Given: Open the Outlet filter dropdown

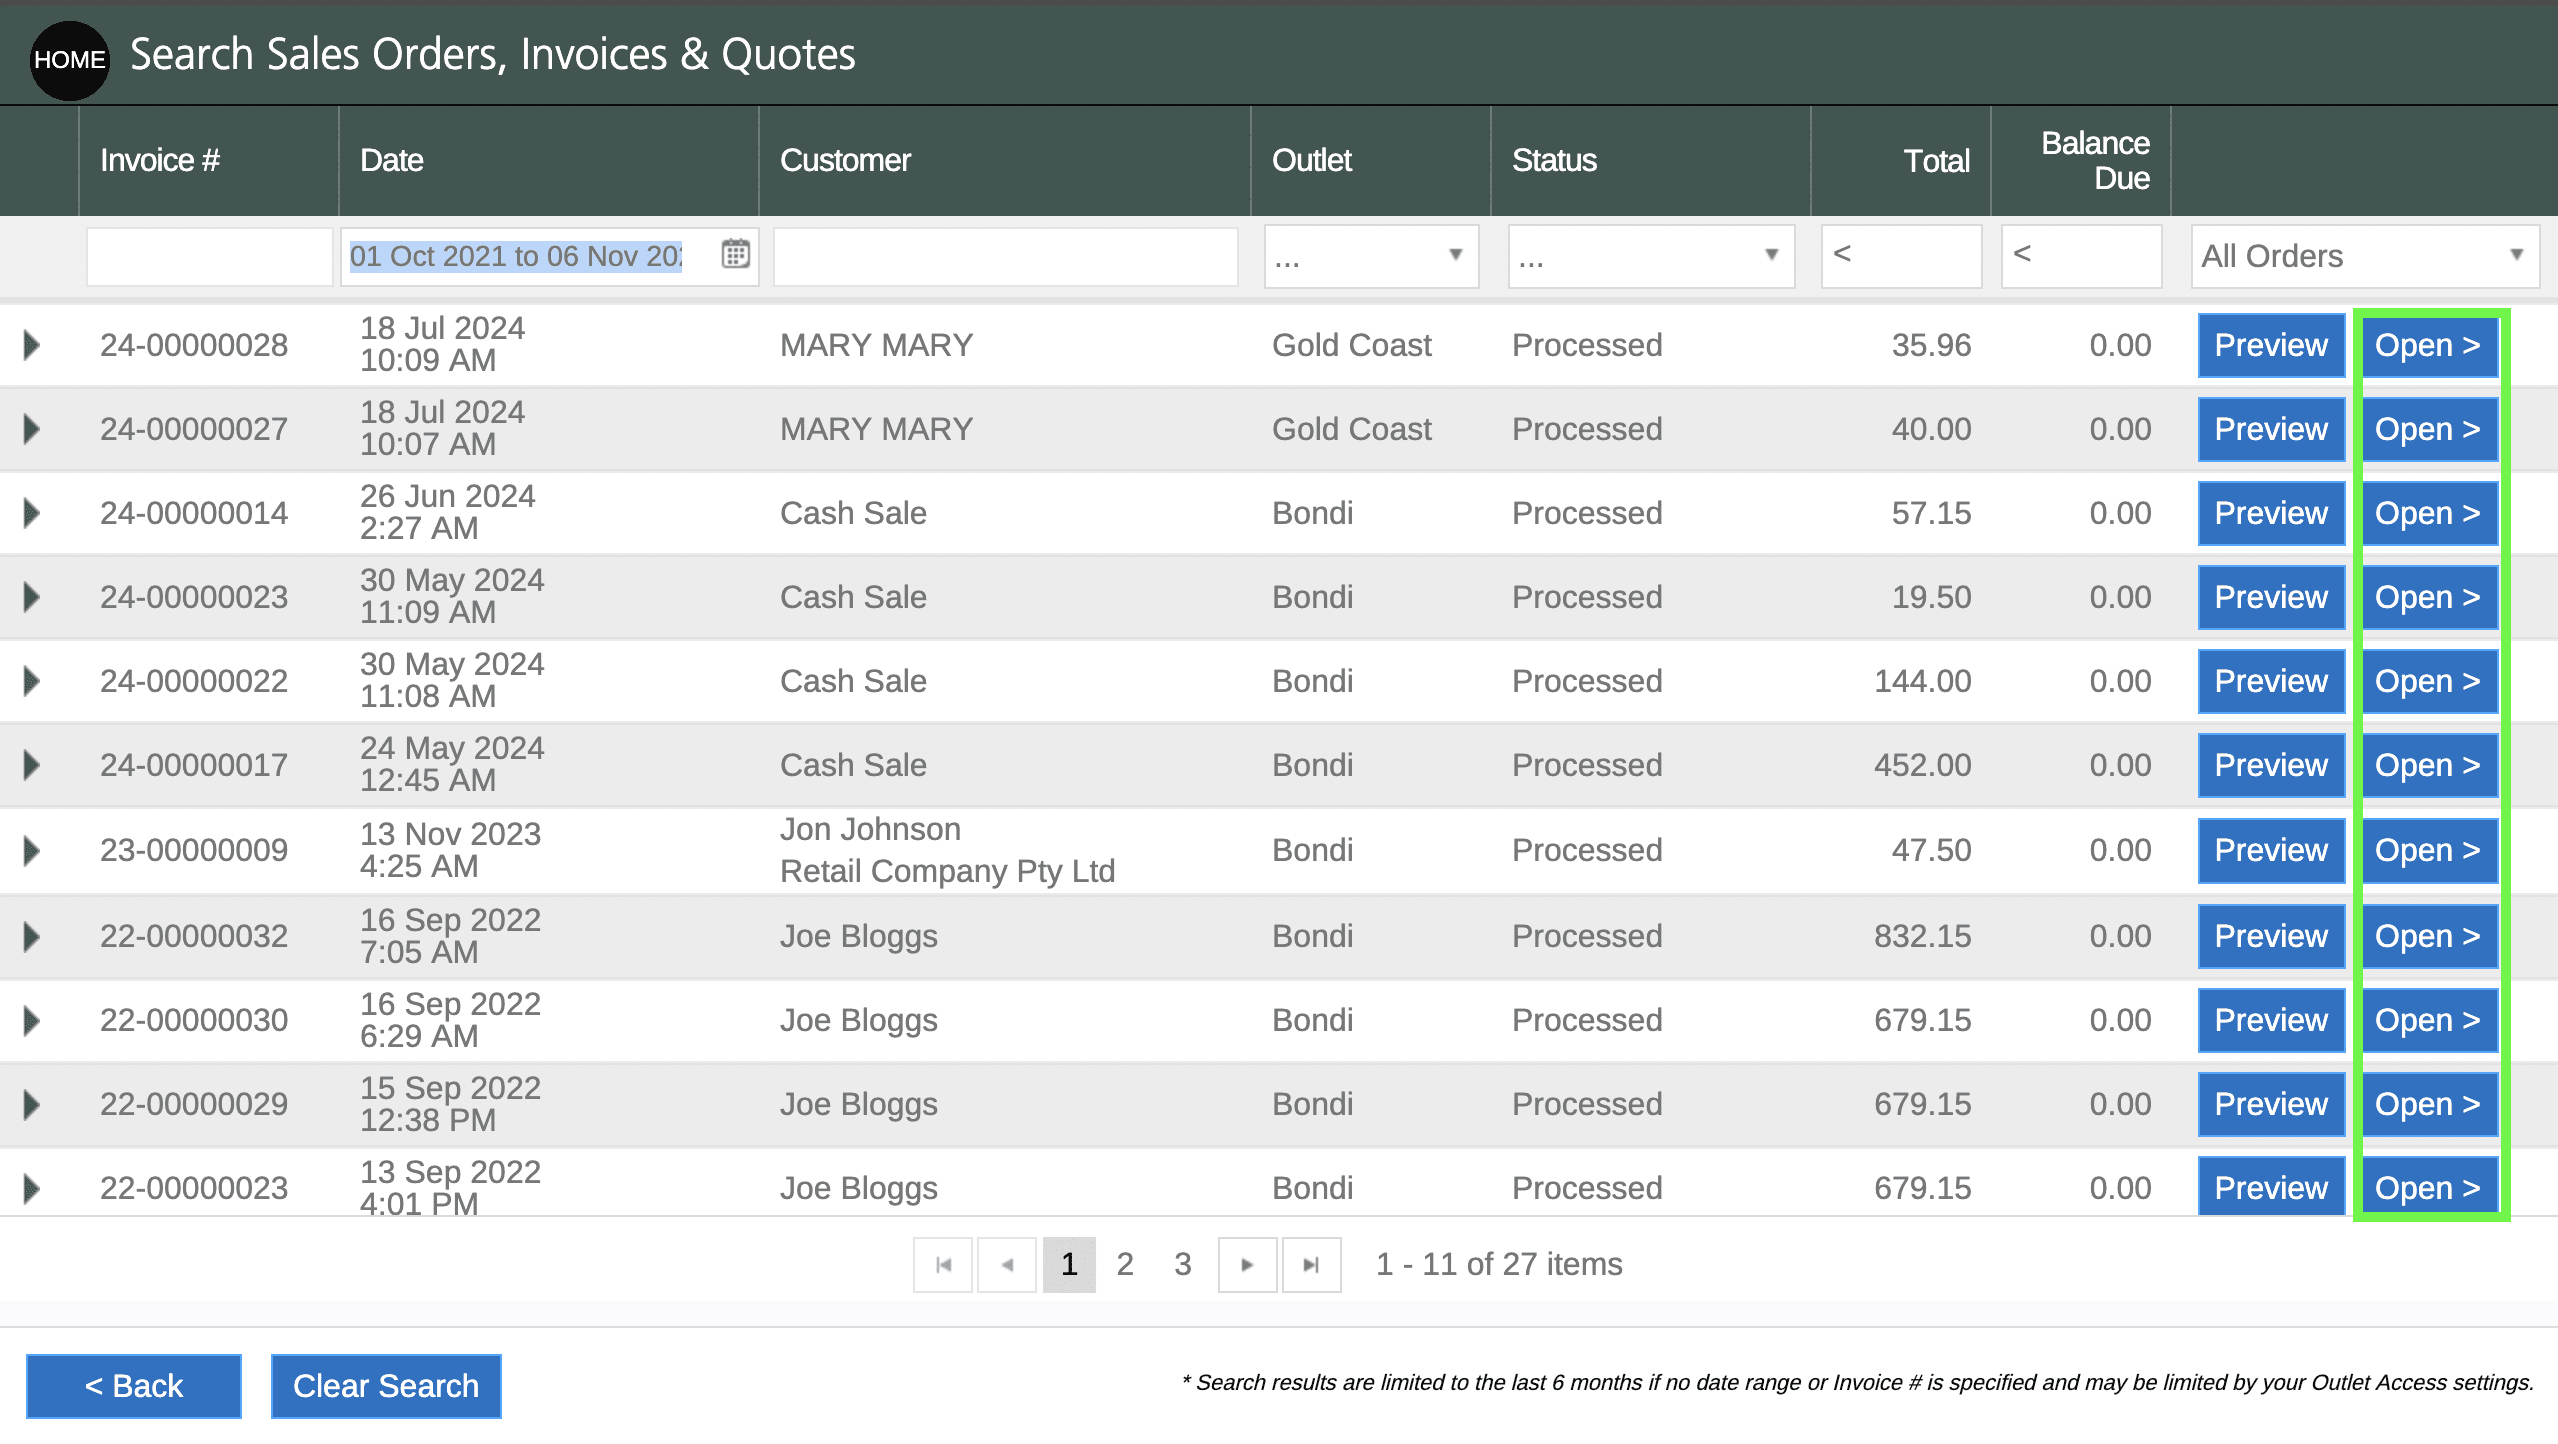Looking at the screenshot, I should 1371,256.
